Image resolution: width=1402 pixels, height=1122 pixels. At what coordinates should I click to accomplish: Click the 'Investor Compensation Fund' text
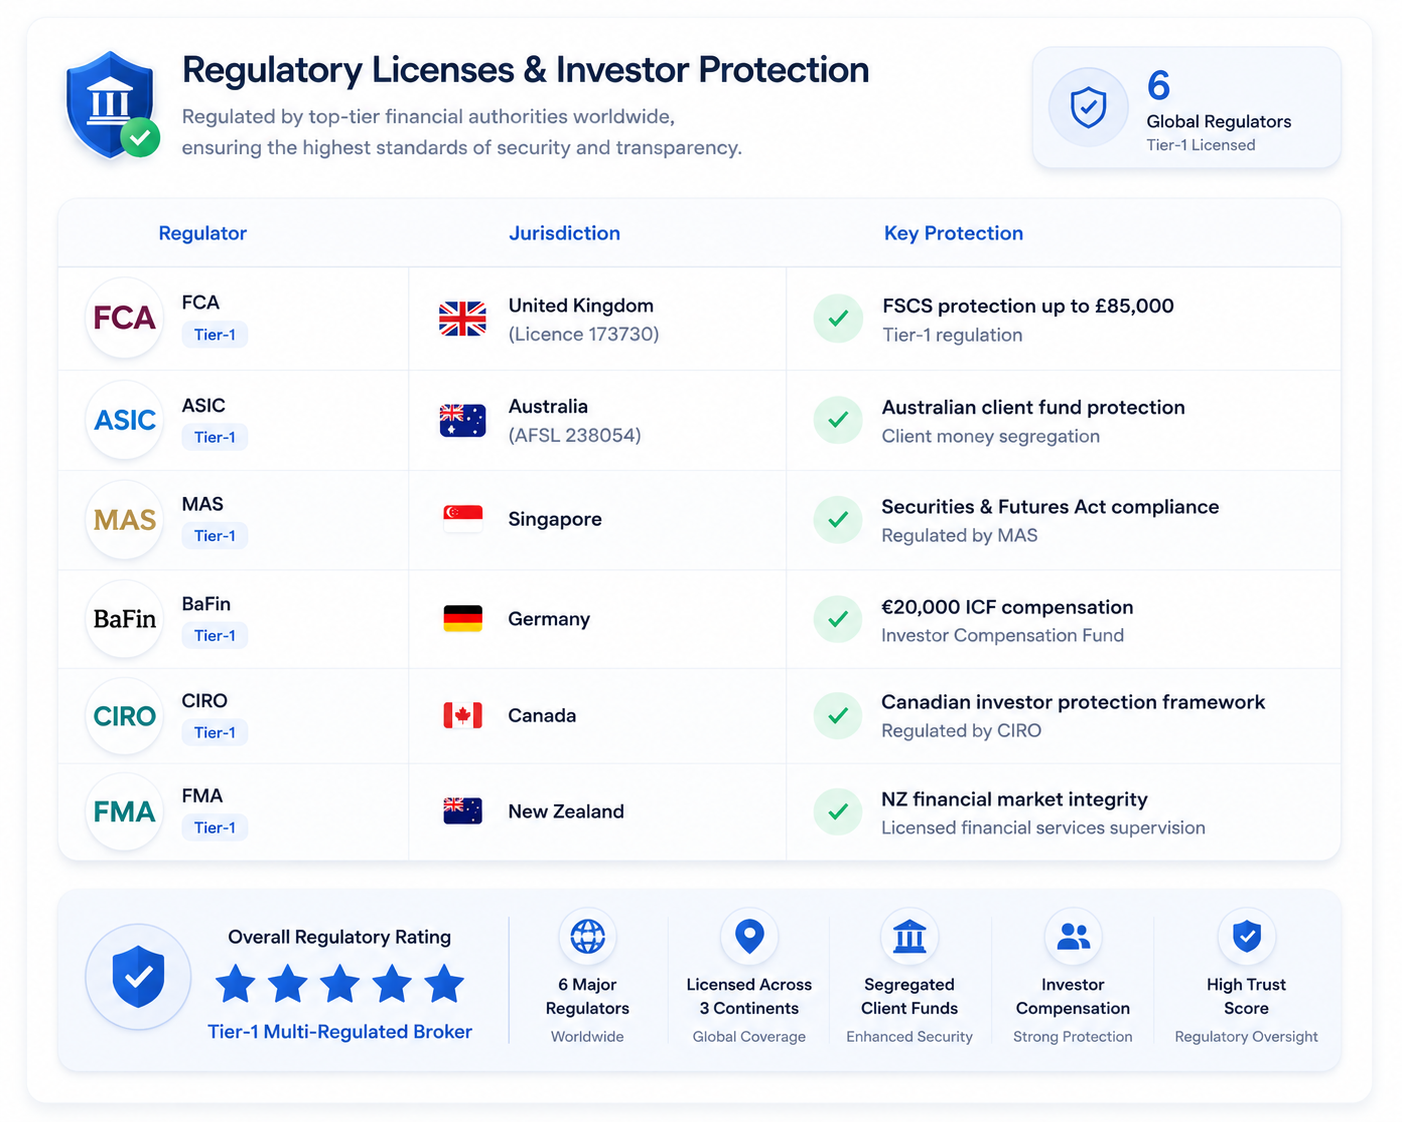point(1002,635)
